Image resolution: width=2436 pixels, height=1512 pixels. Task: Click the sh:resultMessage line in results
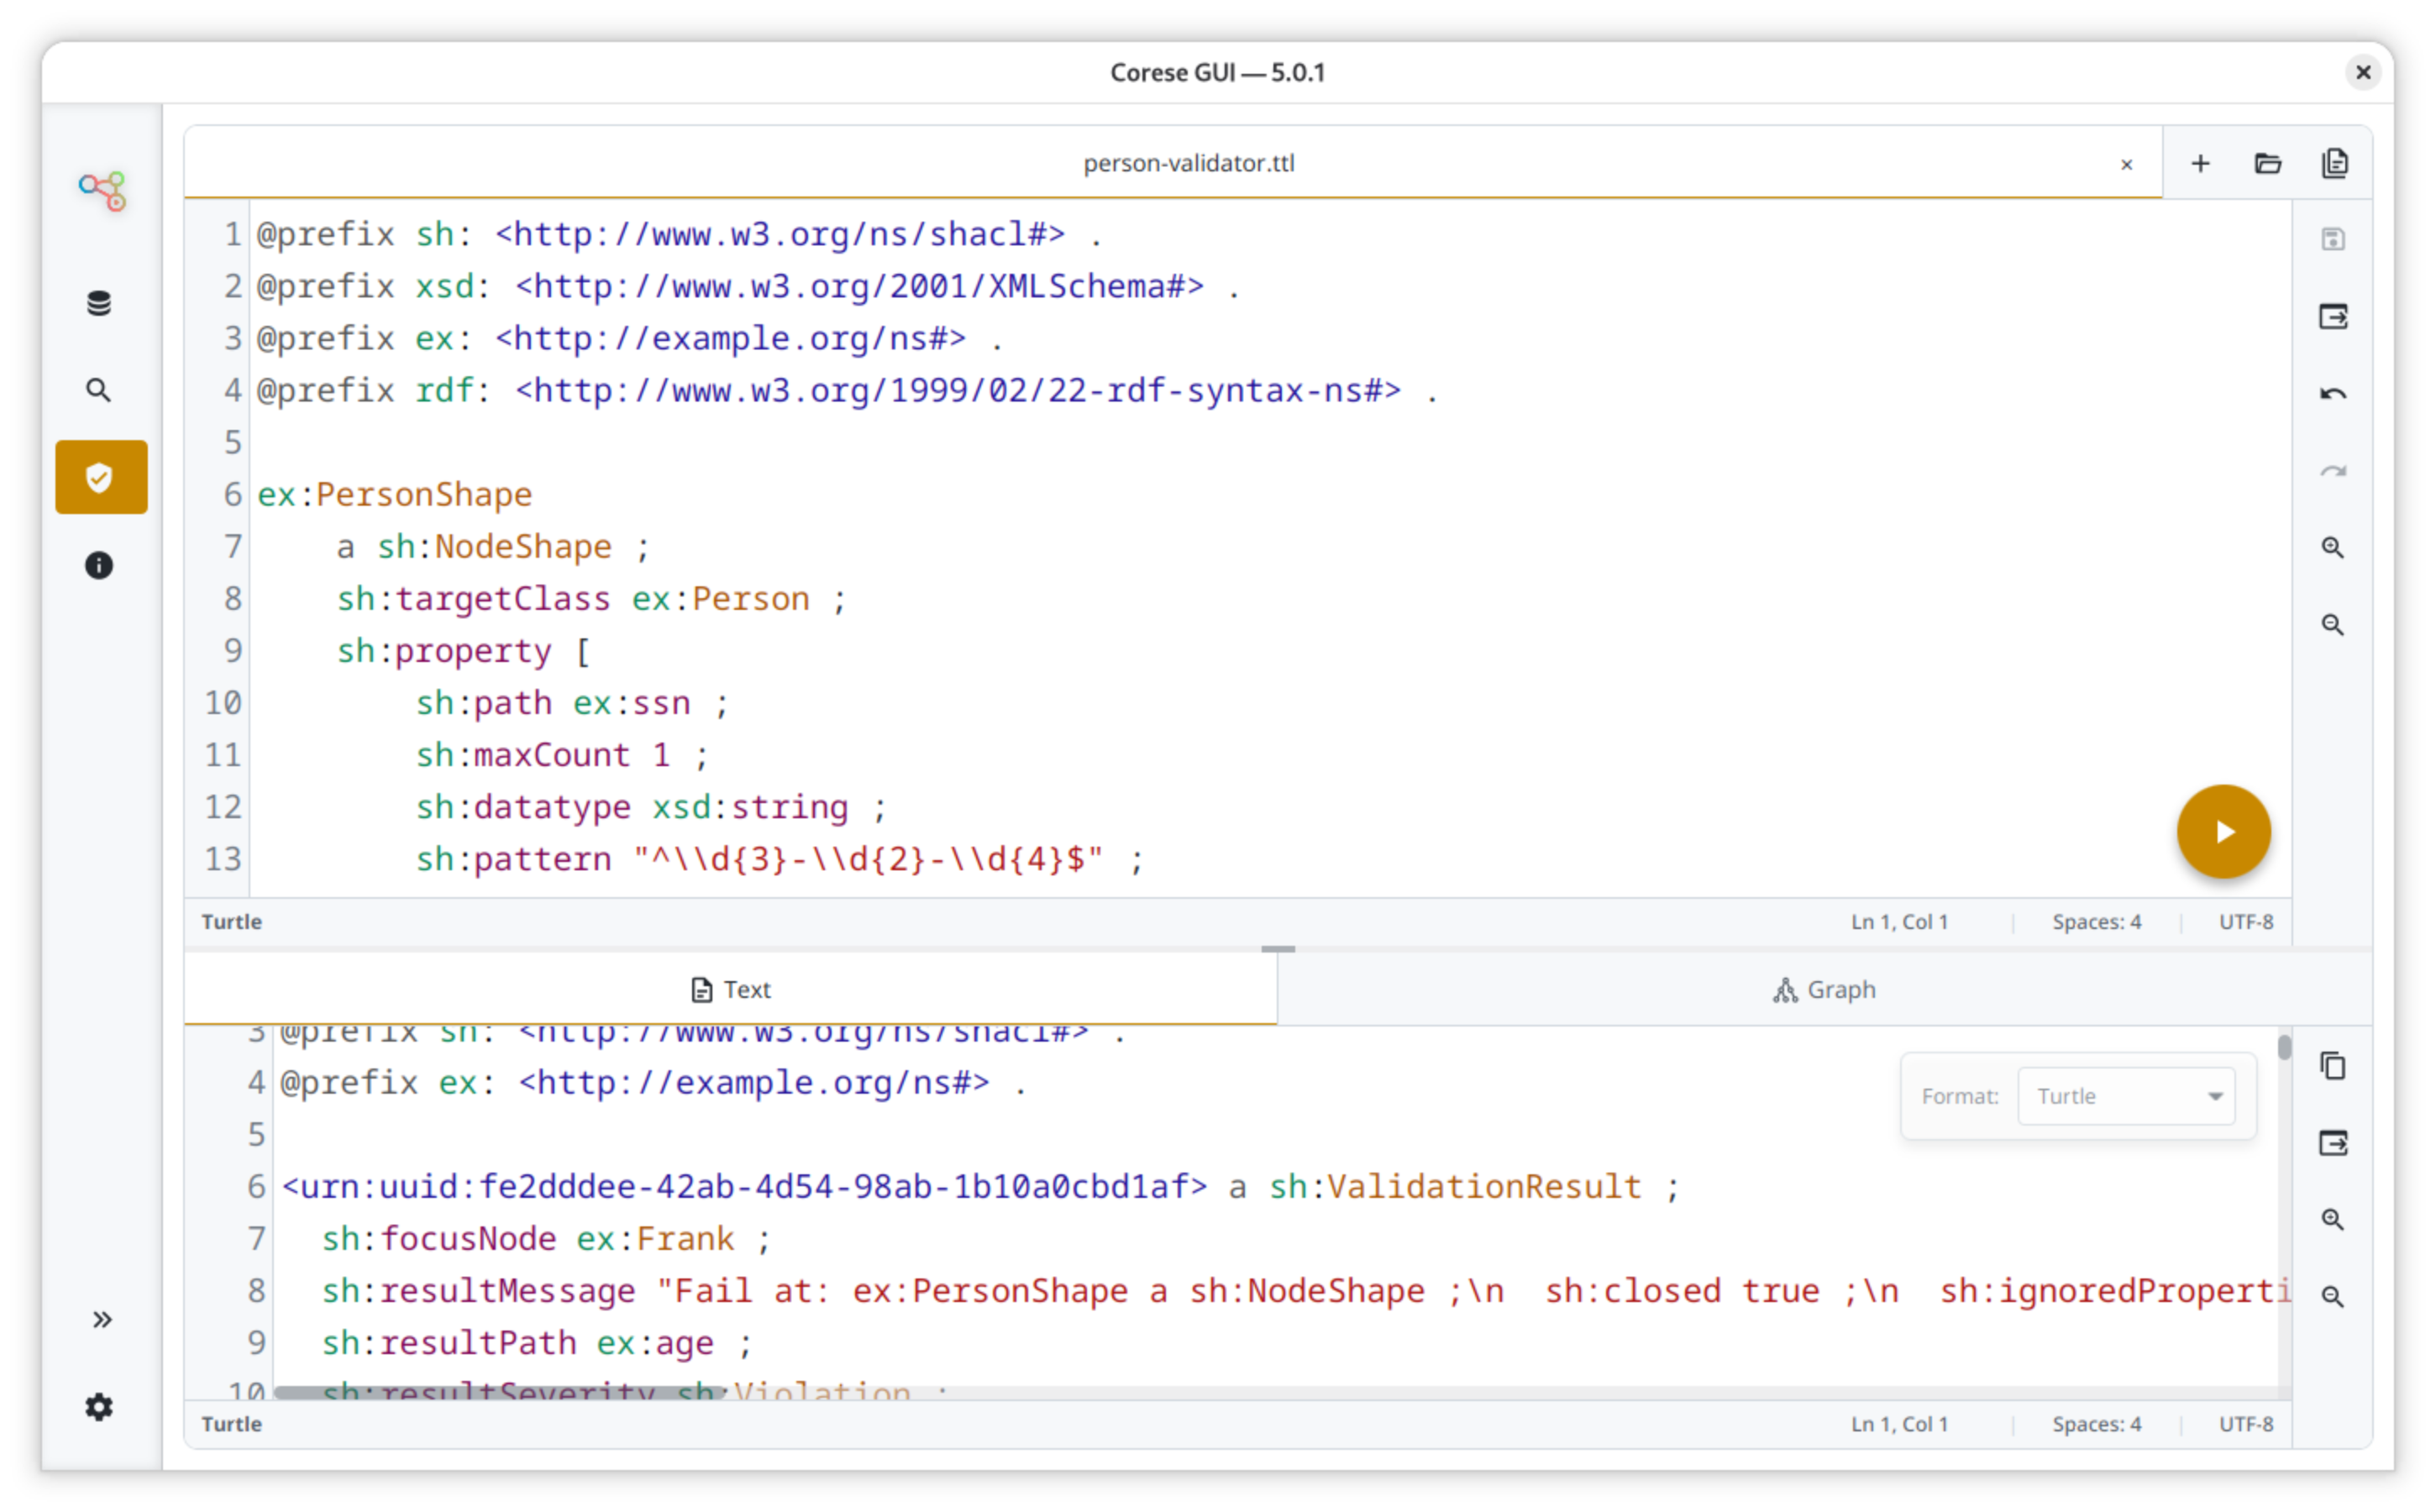click(x=1305, y=1290)
